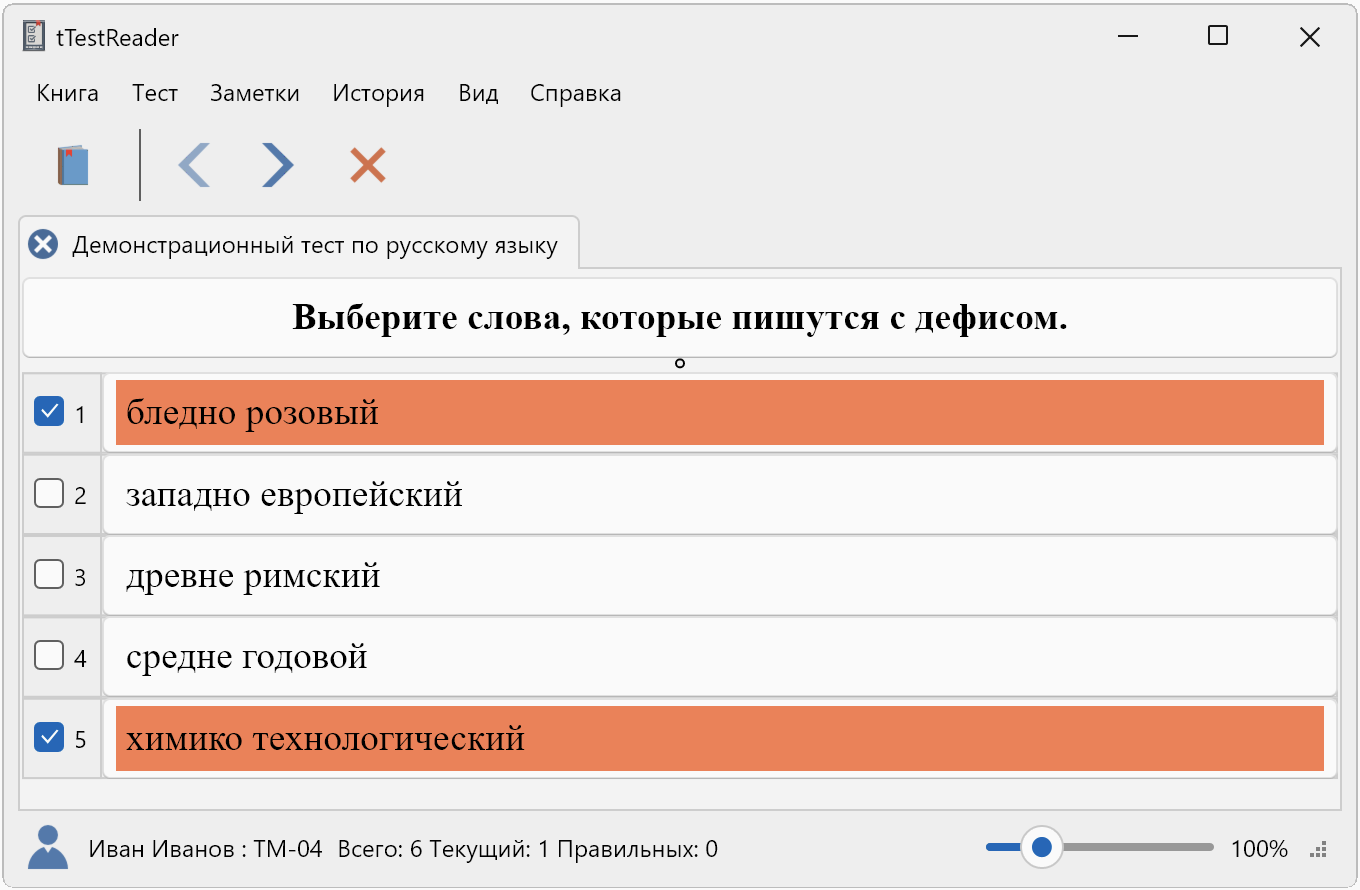Uncheck answer 5 checkbox
Screen dimensions: 1360x890
(49, 737)
